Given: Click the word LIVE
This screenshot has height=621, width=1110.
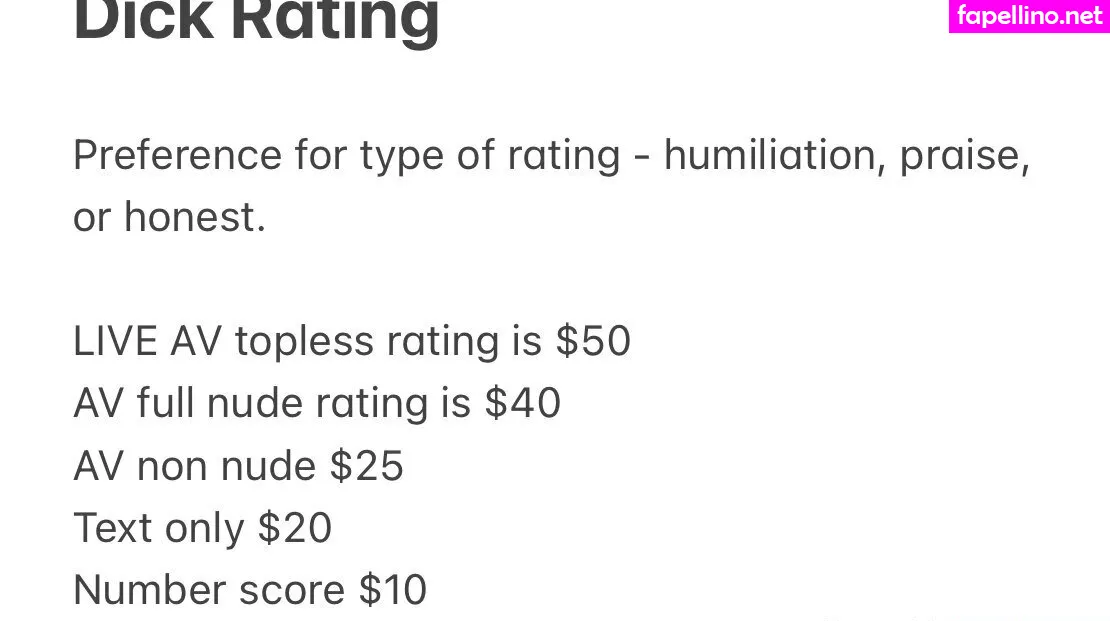Looking at the screenshot, I should [115, 342].
